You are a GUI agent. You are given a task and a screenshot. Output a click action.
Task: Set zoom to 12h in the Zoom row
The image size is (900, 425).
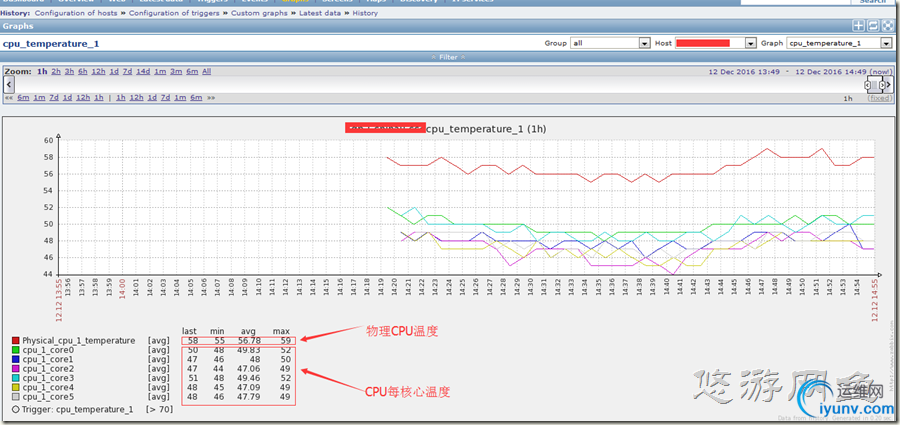tap(98, 71)
